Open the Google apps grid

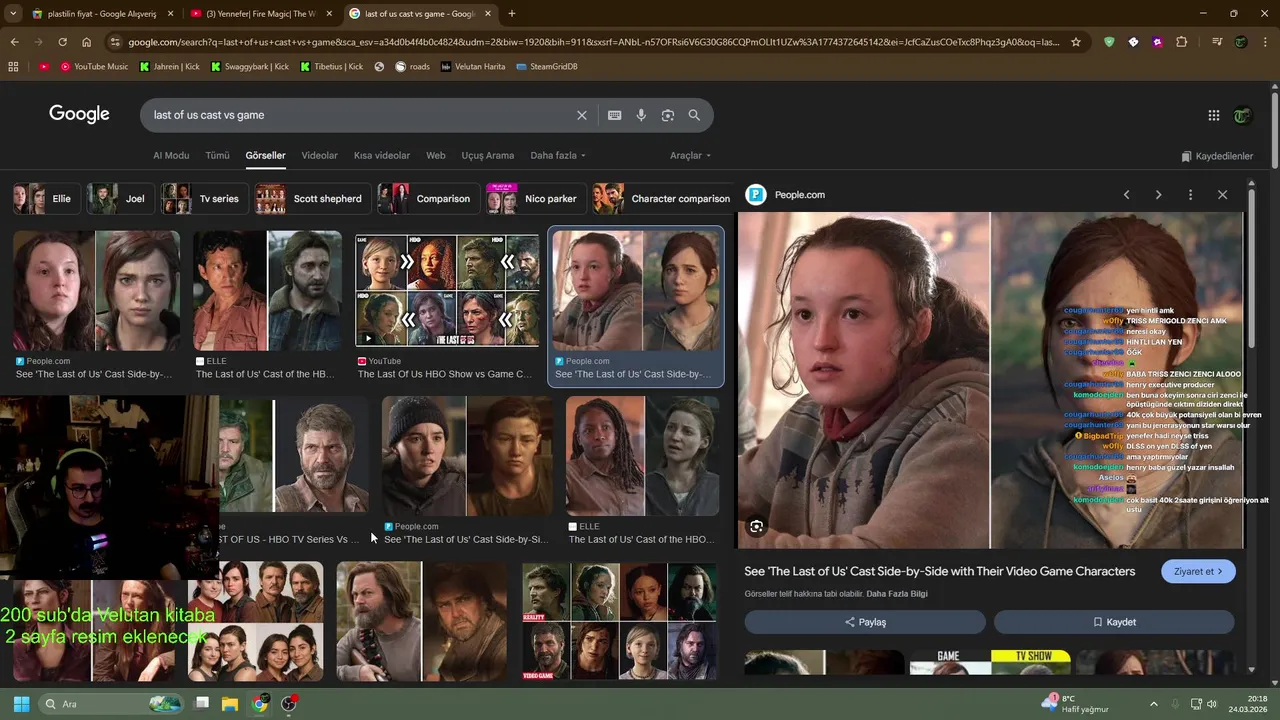pos(1214,115)
